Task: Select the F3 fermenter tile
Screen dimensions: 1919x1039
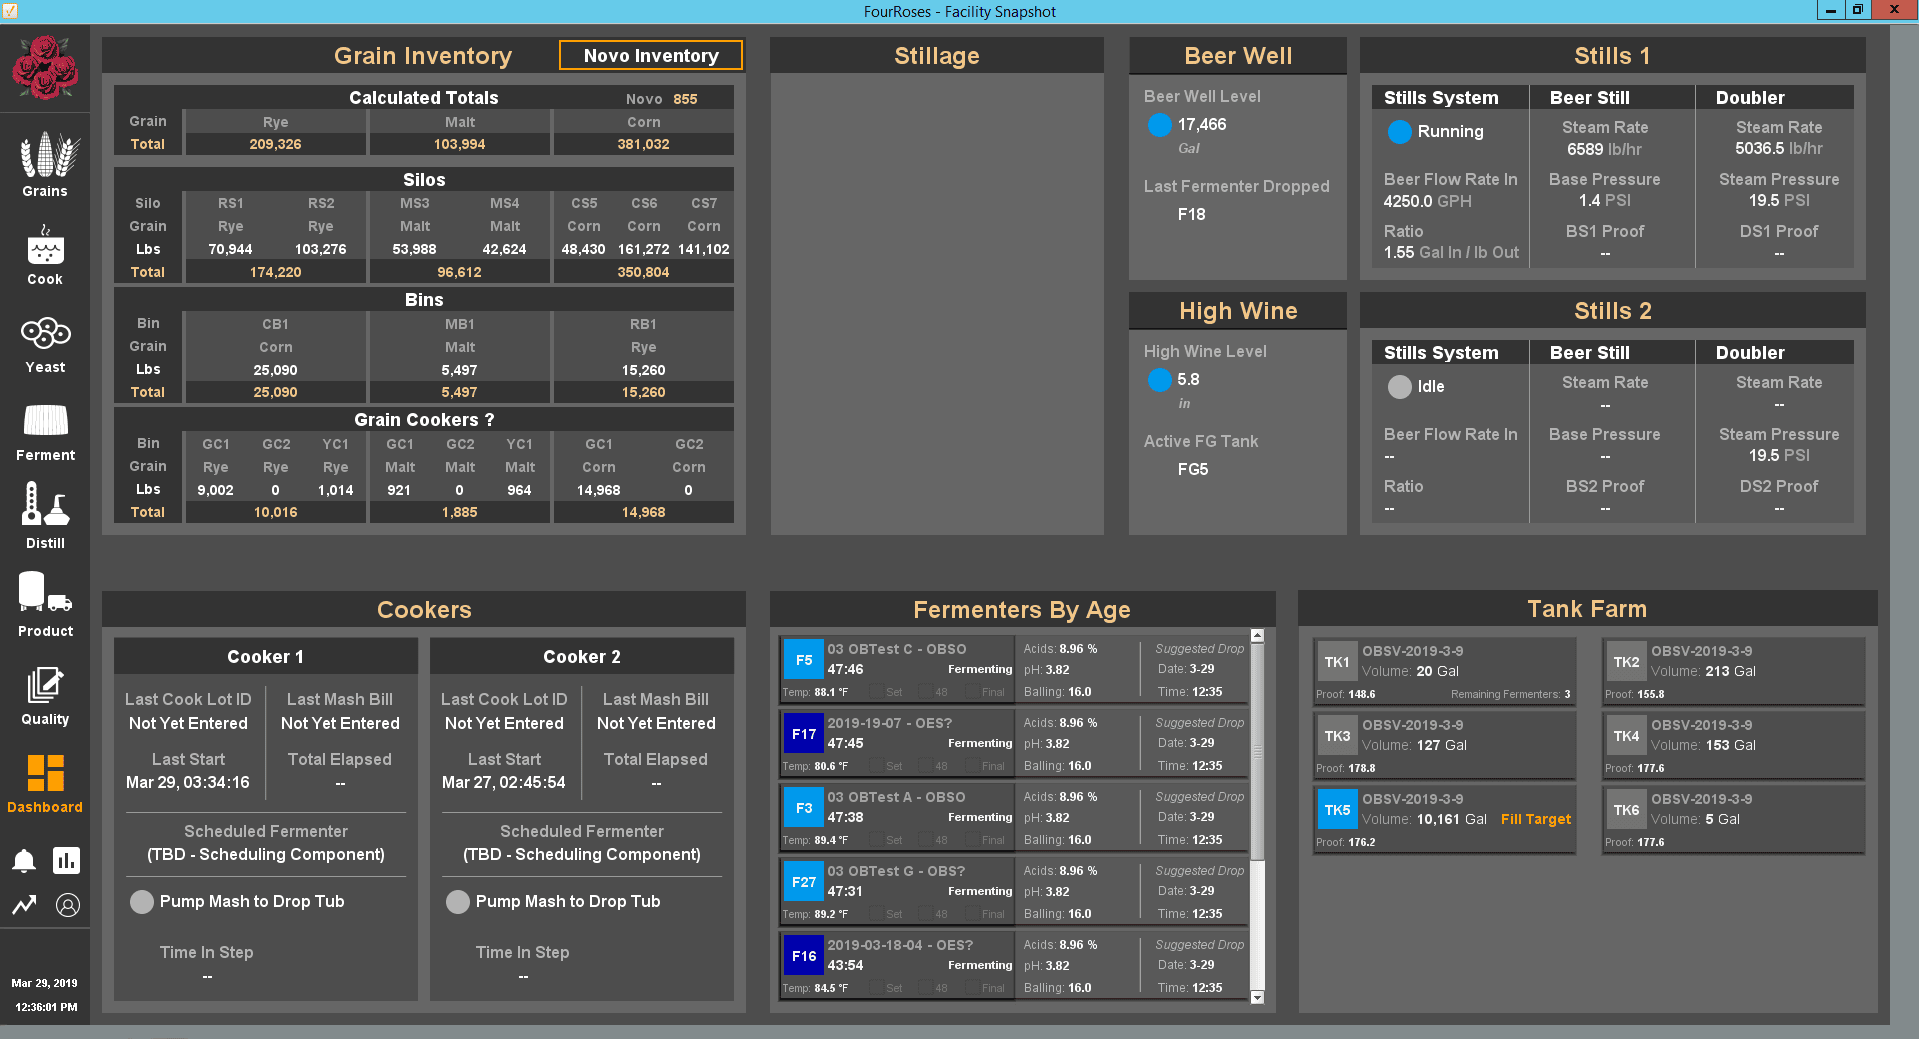Action: point(804,808)
